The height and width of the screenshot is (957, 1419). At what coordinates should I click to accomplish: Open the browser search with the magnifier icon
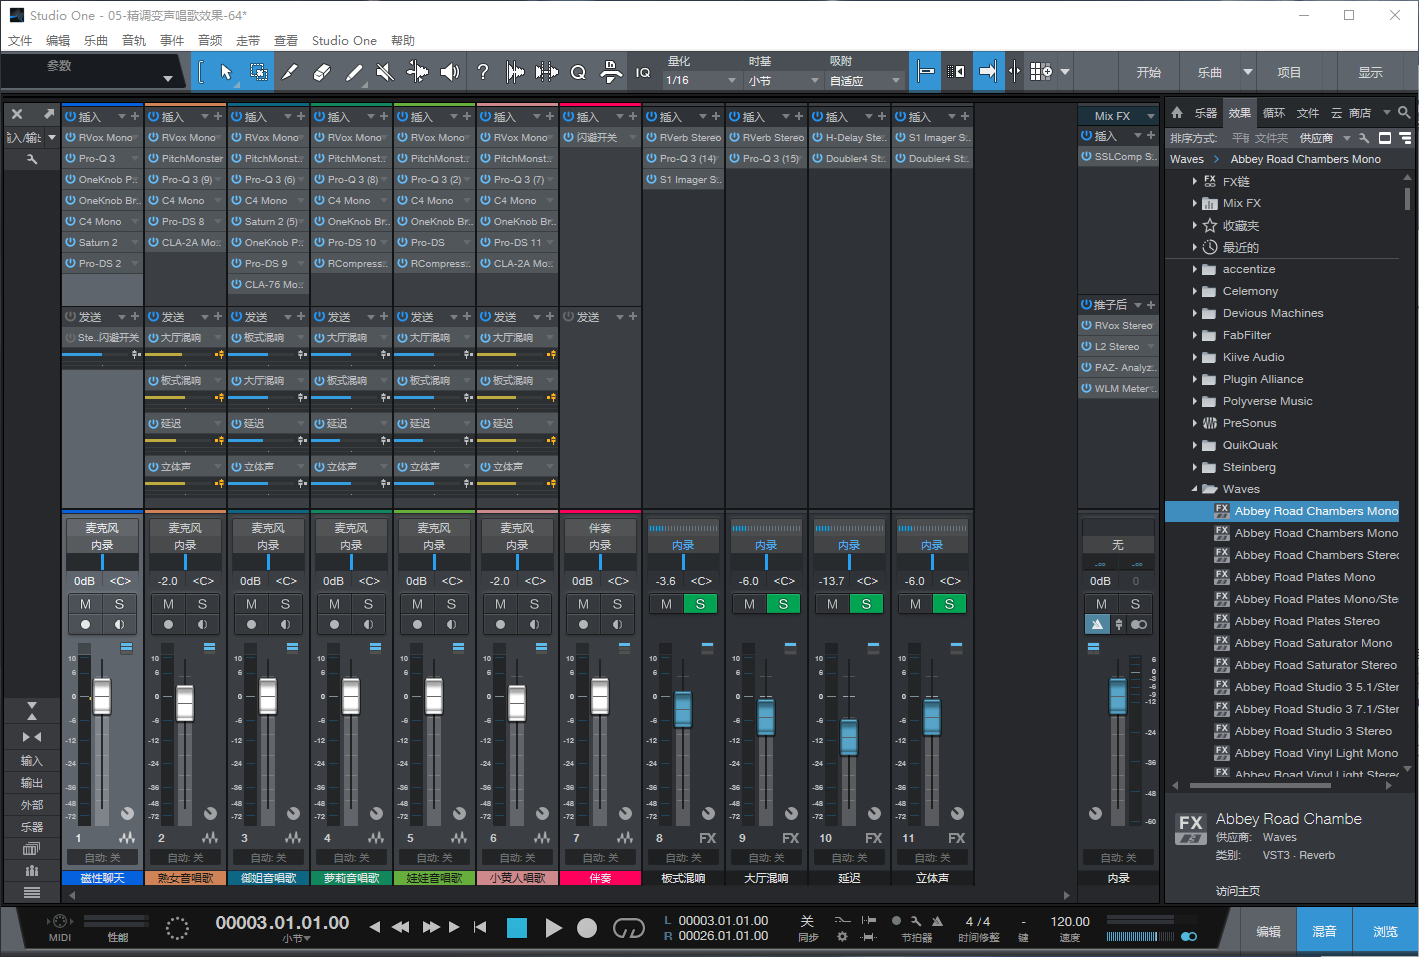point(1405,113)
